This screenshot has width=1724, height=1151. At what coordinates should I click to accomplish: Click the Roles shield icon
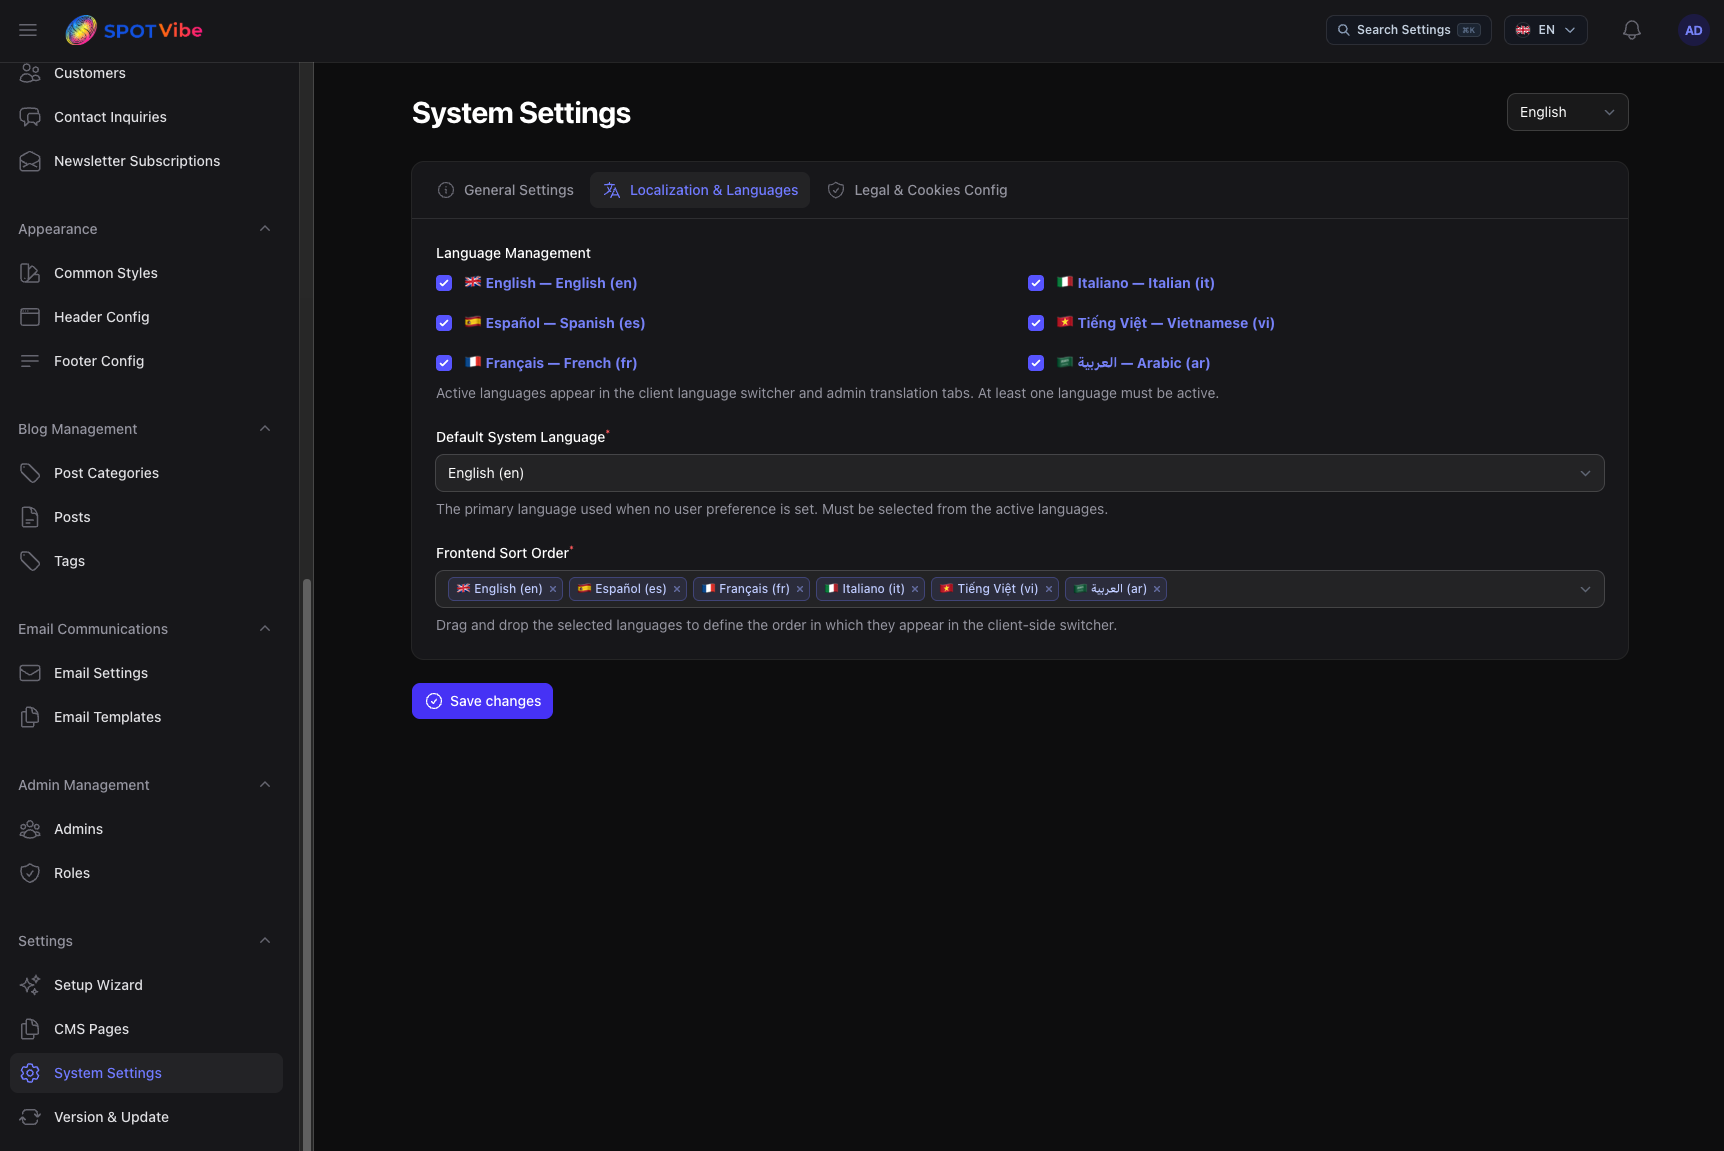pyautogui.click(x=30, y=873)
